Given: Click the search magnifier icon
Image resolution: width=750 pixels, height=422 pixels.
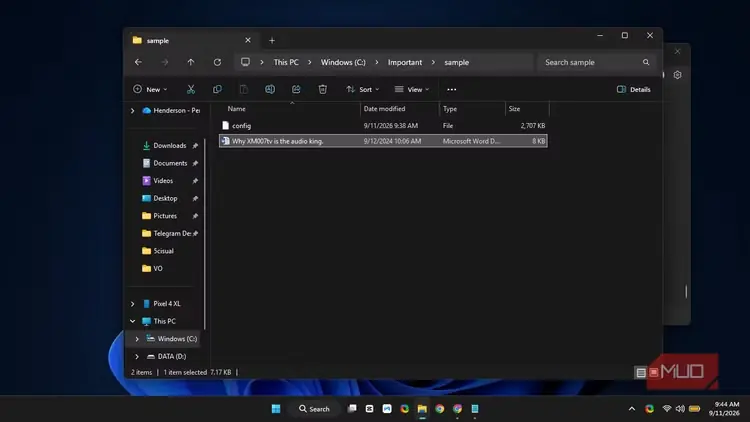Looking at the screenshot, I should click(646, 62).
